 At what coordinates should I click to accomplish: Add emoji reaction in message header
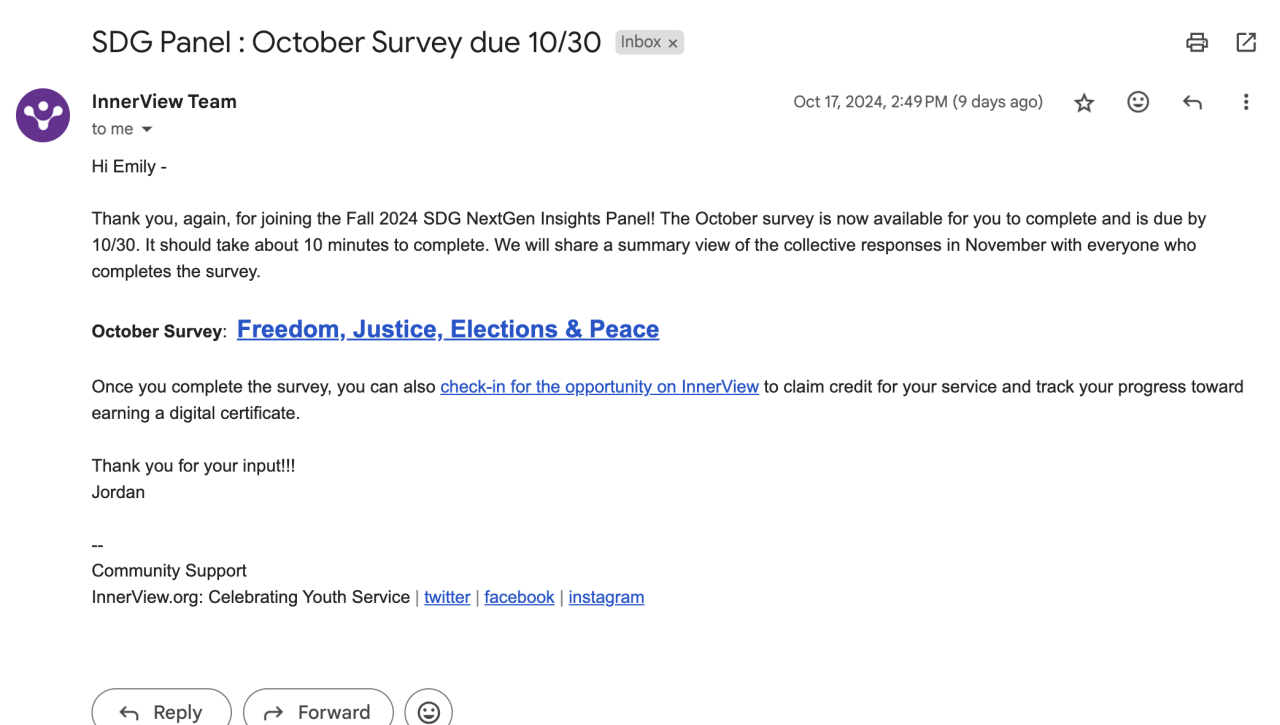[x=1138, y=102]
